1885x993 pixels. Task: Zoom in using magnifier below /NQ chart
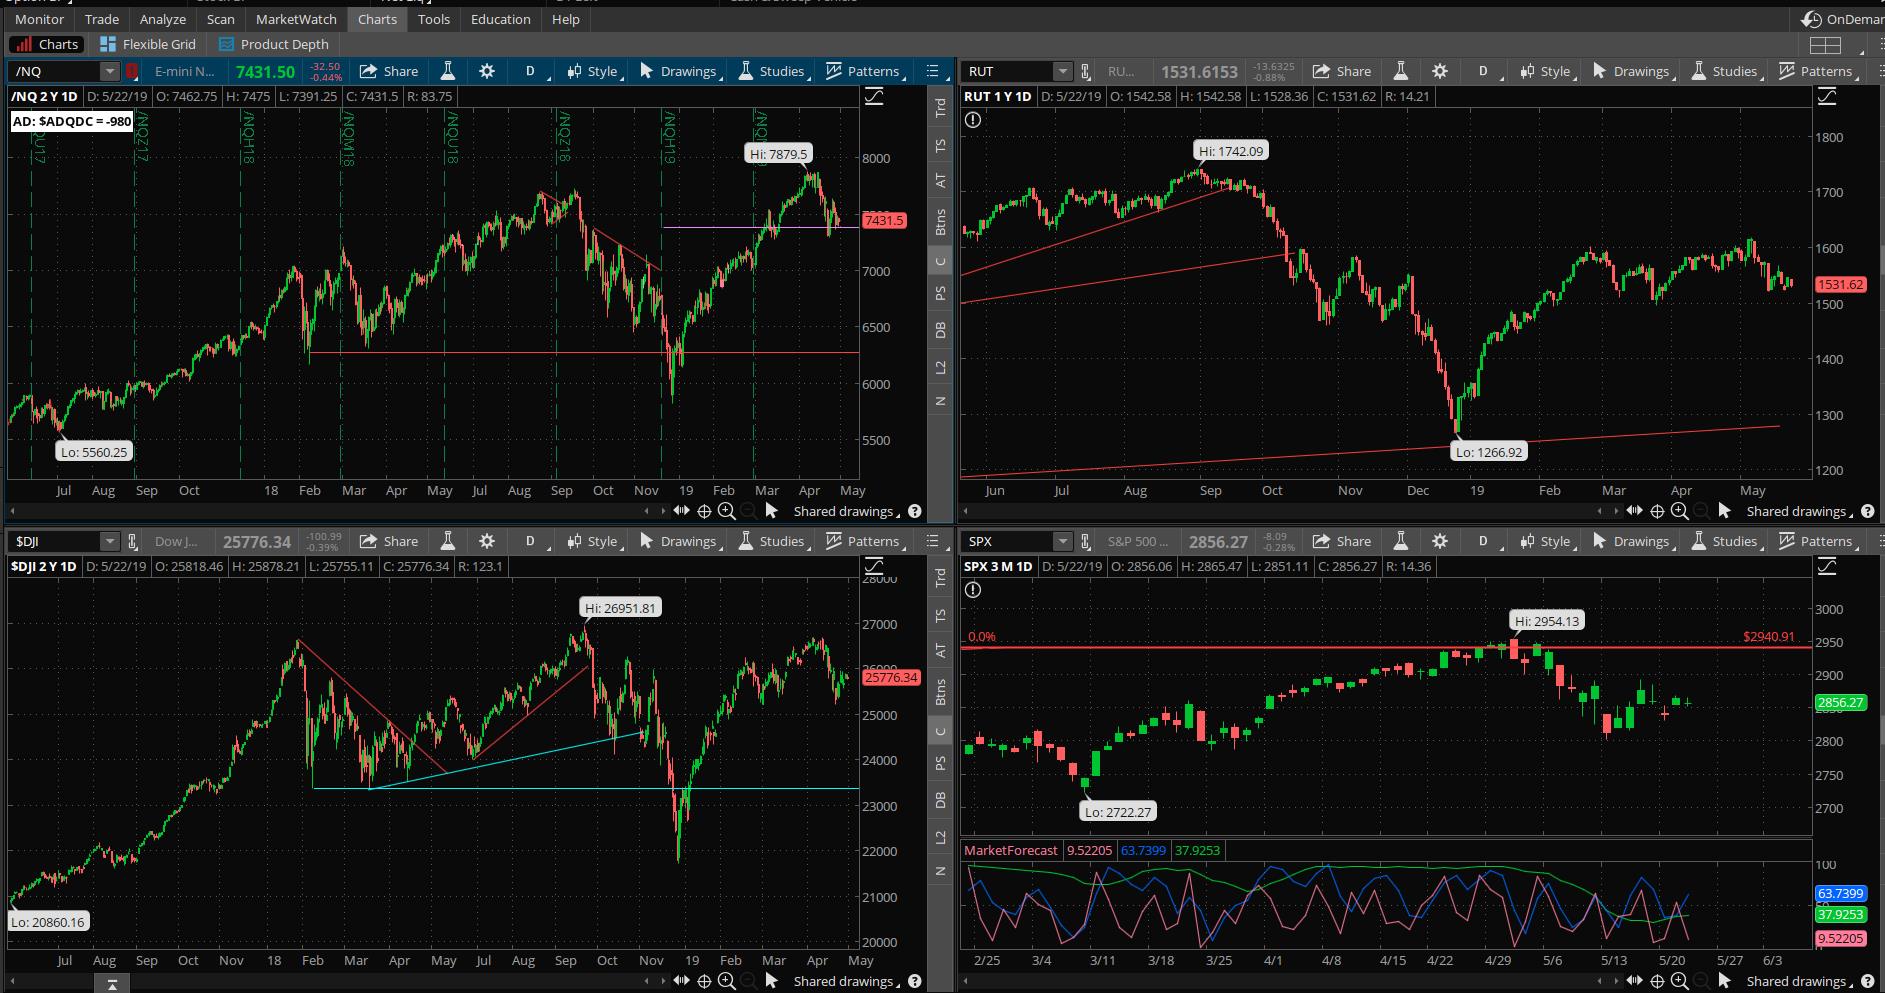(x=726, y=511)
